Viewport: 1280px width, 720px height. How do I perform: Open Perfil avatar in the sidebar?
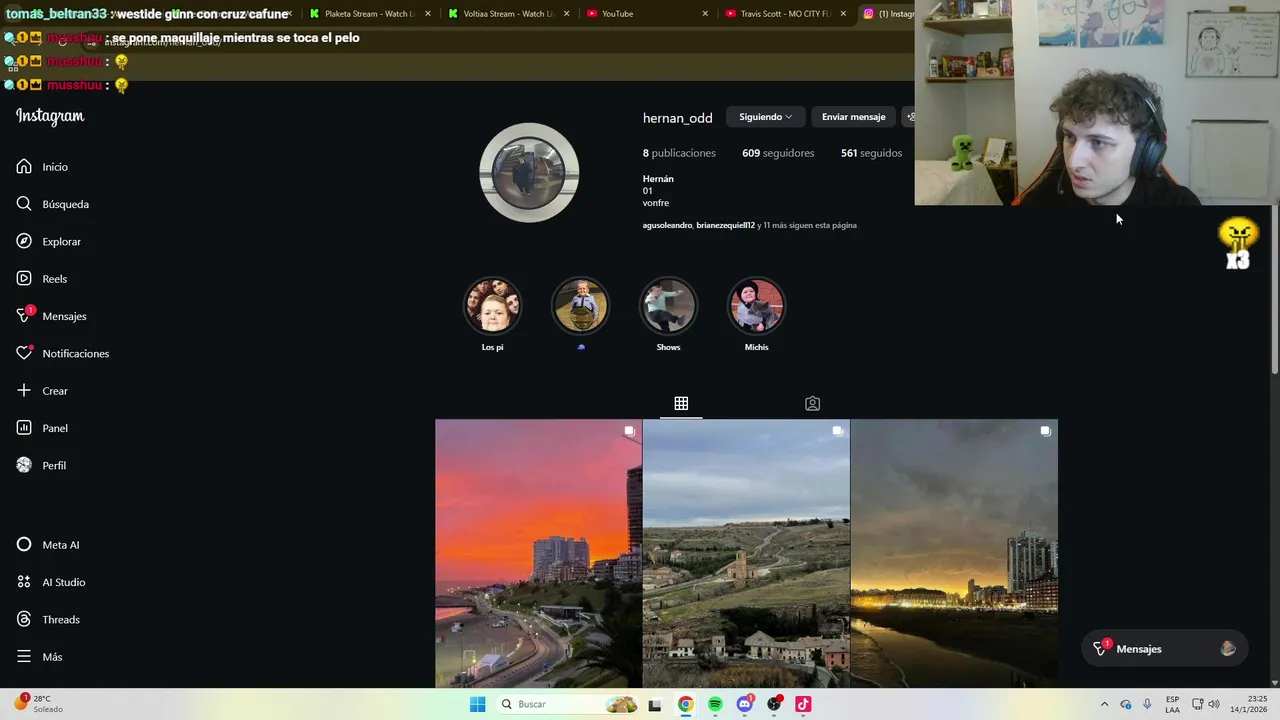tap(24, 465)
